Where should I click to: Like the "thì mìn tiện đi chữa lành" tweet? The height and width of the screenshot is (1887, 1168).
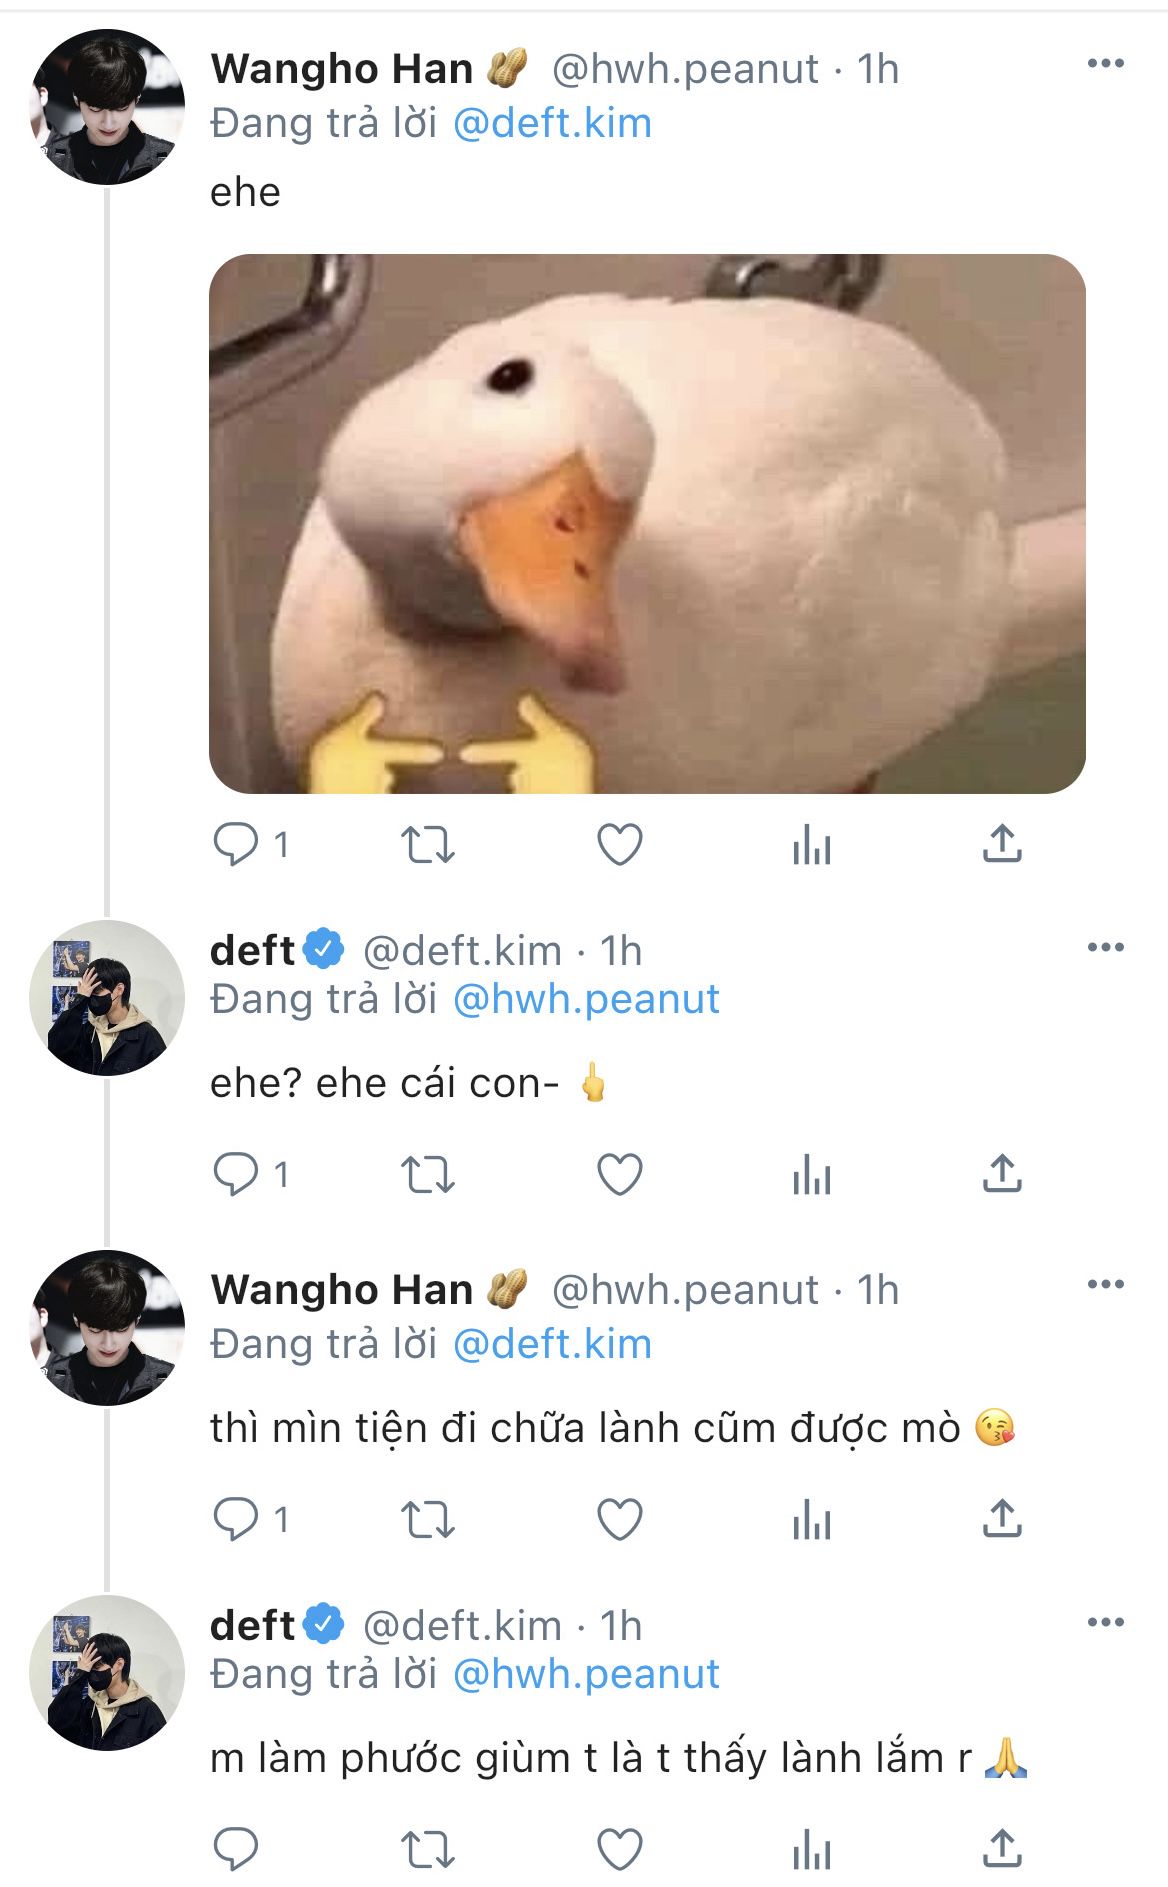[620, 1520]
